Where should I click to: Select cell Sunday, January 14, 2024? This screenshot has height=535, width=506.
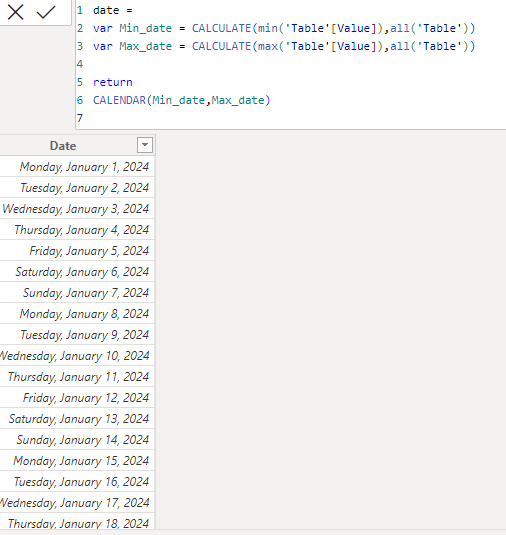click(77, 439)
